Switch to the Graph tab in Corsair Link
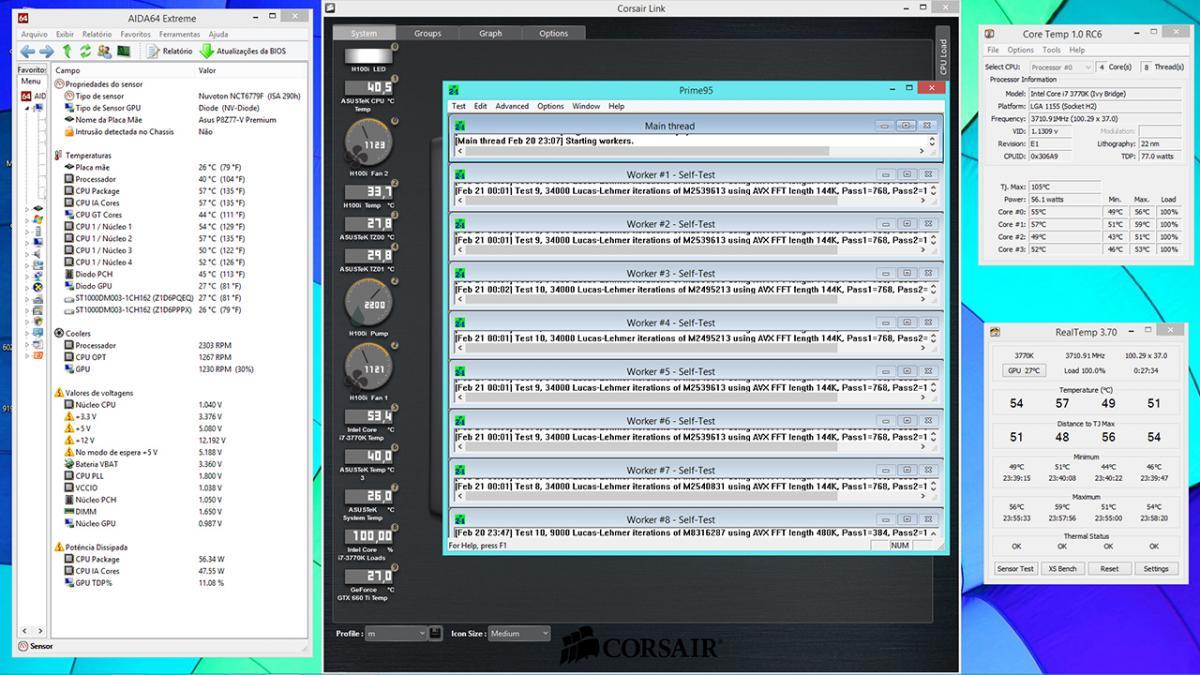 coord(491,33)
